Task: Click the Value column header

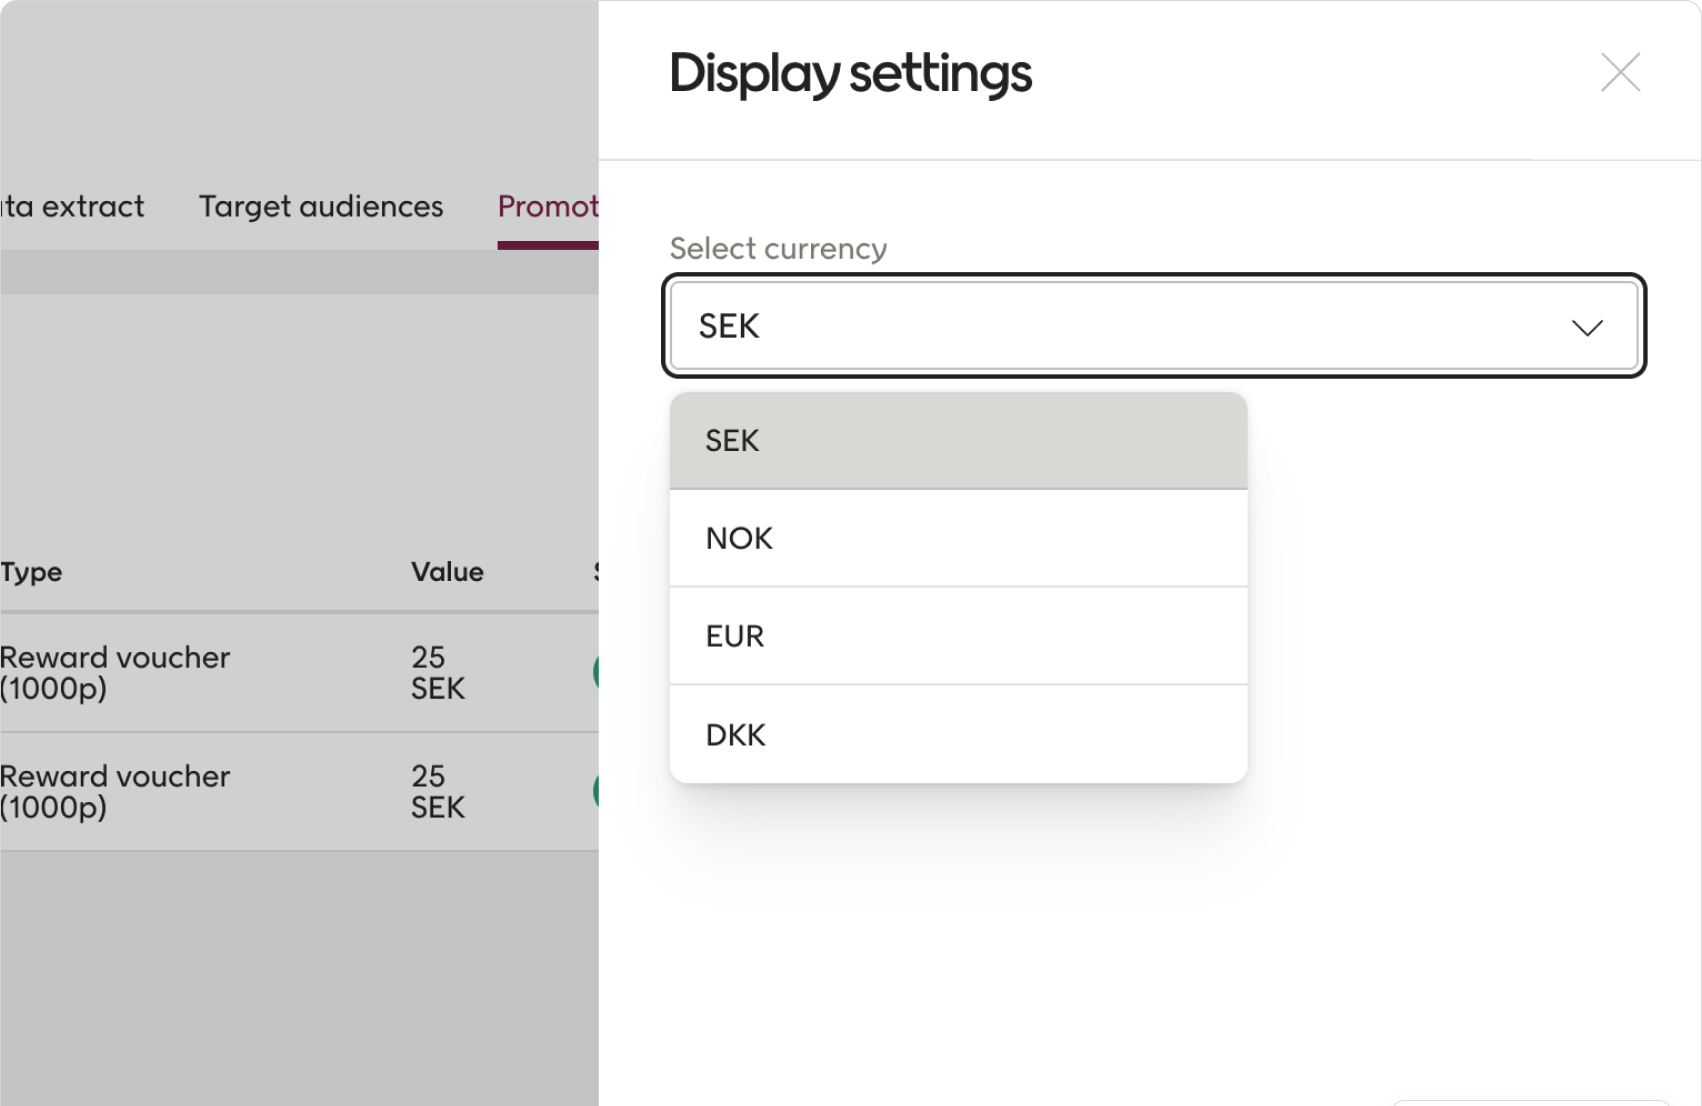Action: coord(447,572)
